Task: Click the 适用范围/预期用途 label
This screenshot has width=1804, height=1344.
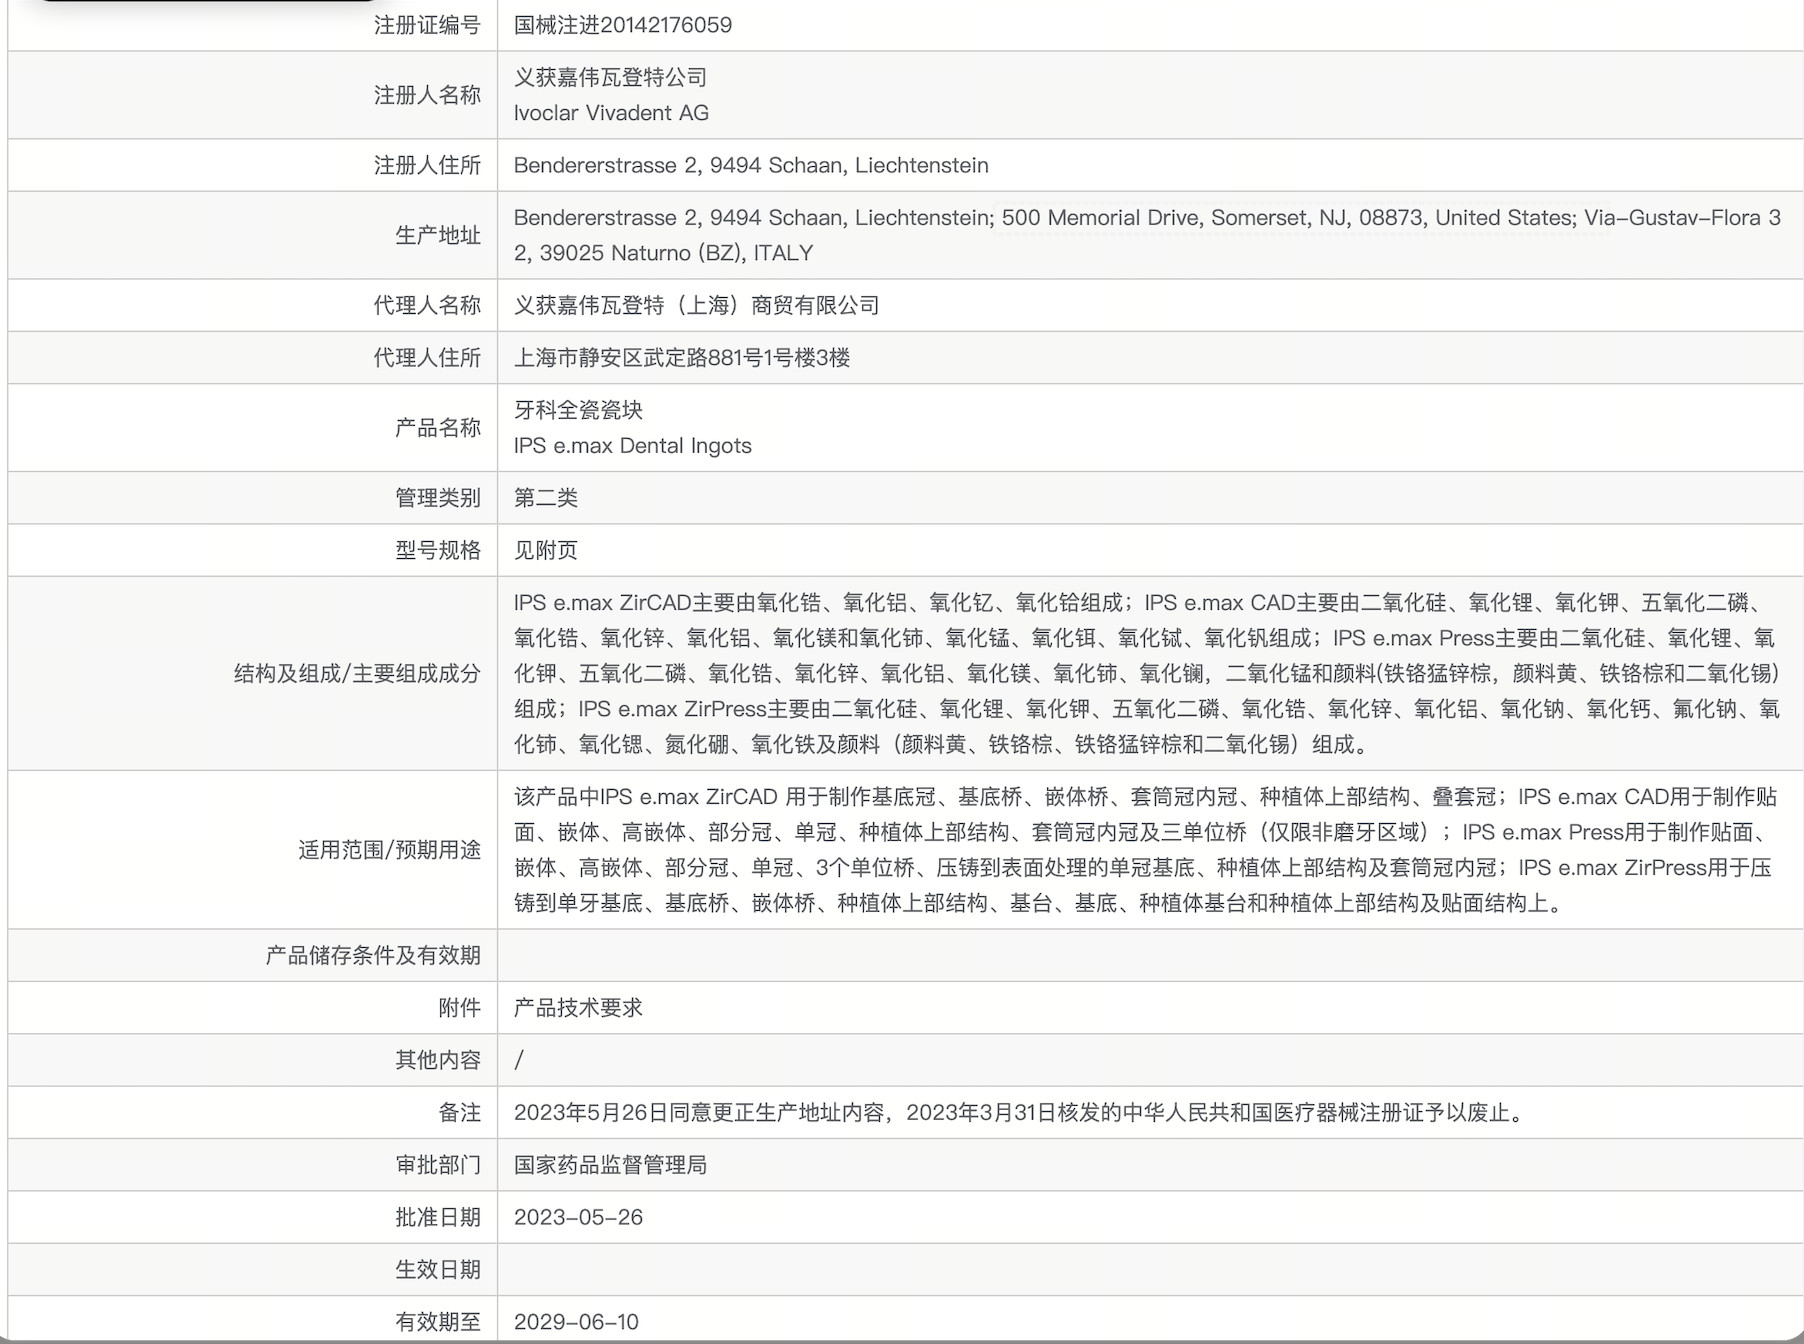Action: 389,850
